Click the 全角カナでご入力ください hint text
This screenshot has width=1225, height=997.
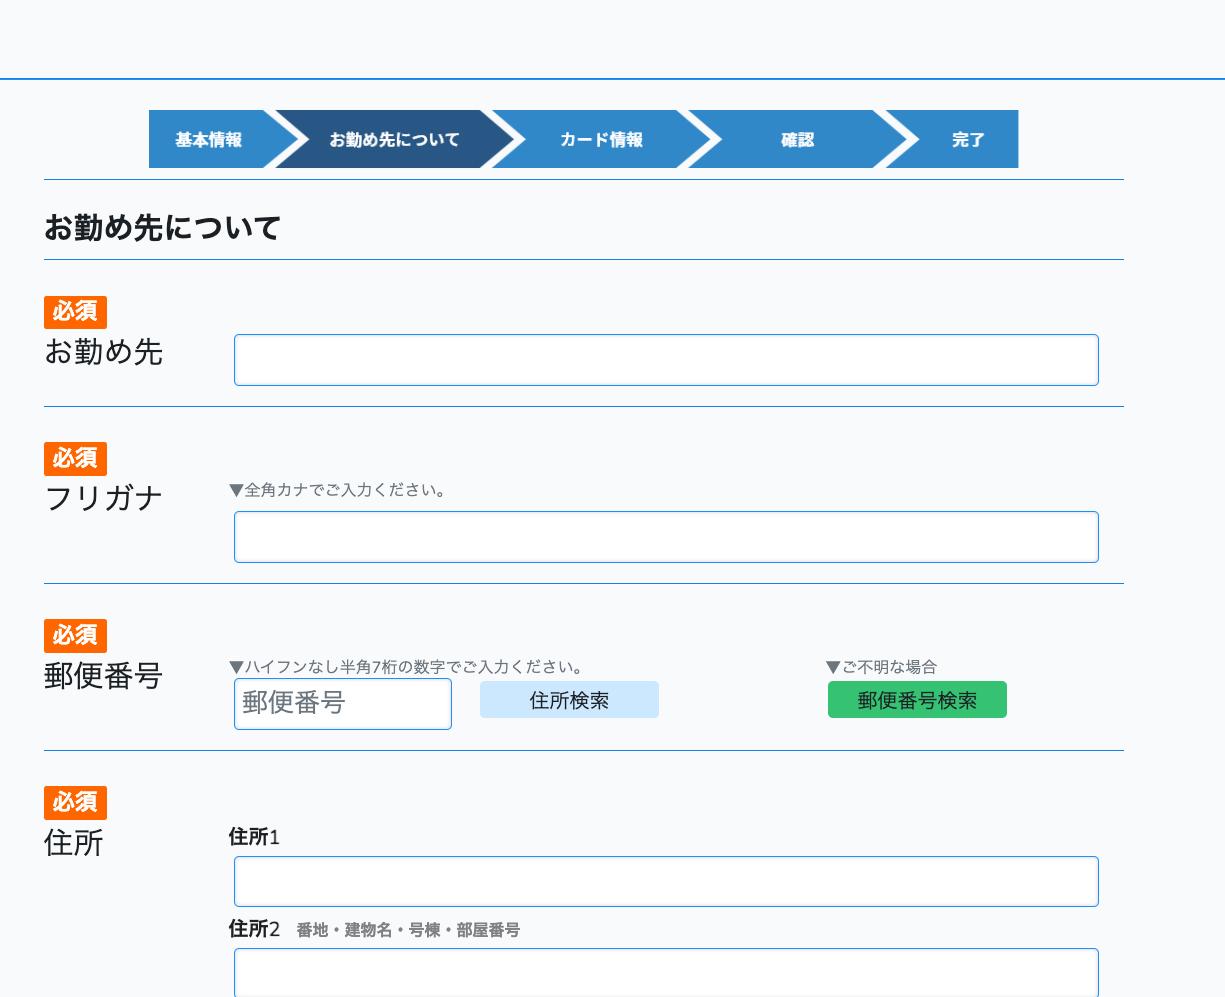(338, 490)
